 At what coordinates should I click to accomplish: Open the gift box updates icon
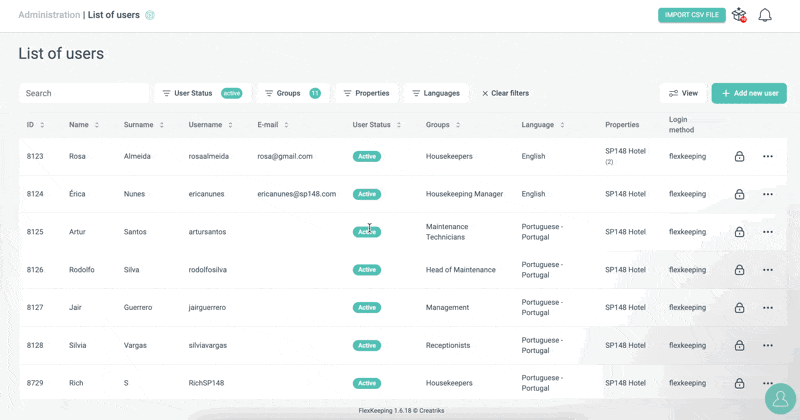(739, 15)
